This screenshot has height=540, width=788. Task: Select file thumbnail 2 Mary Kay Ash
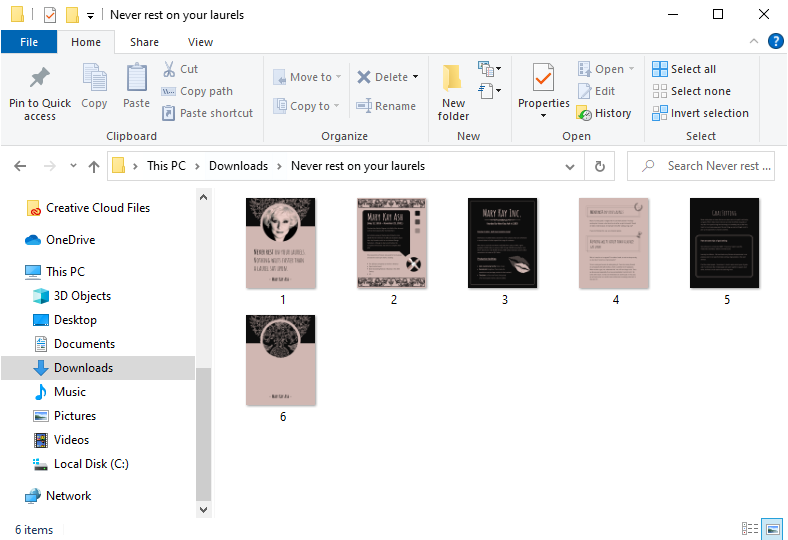pos(392,243)
